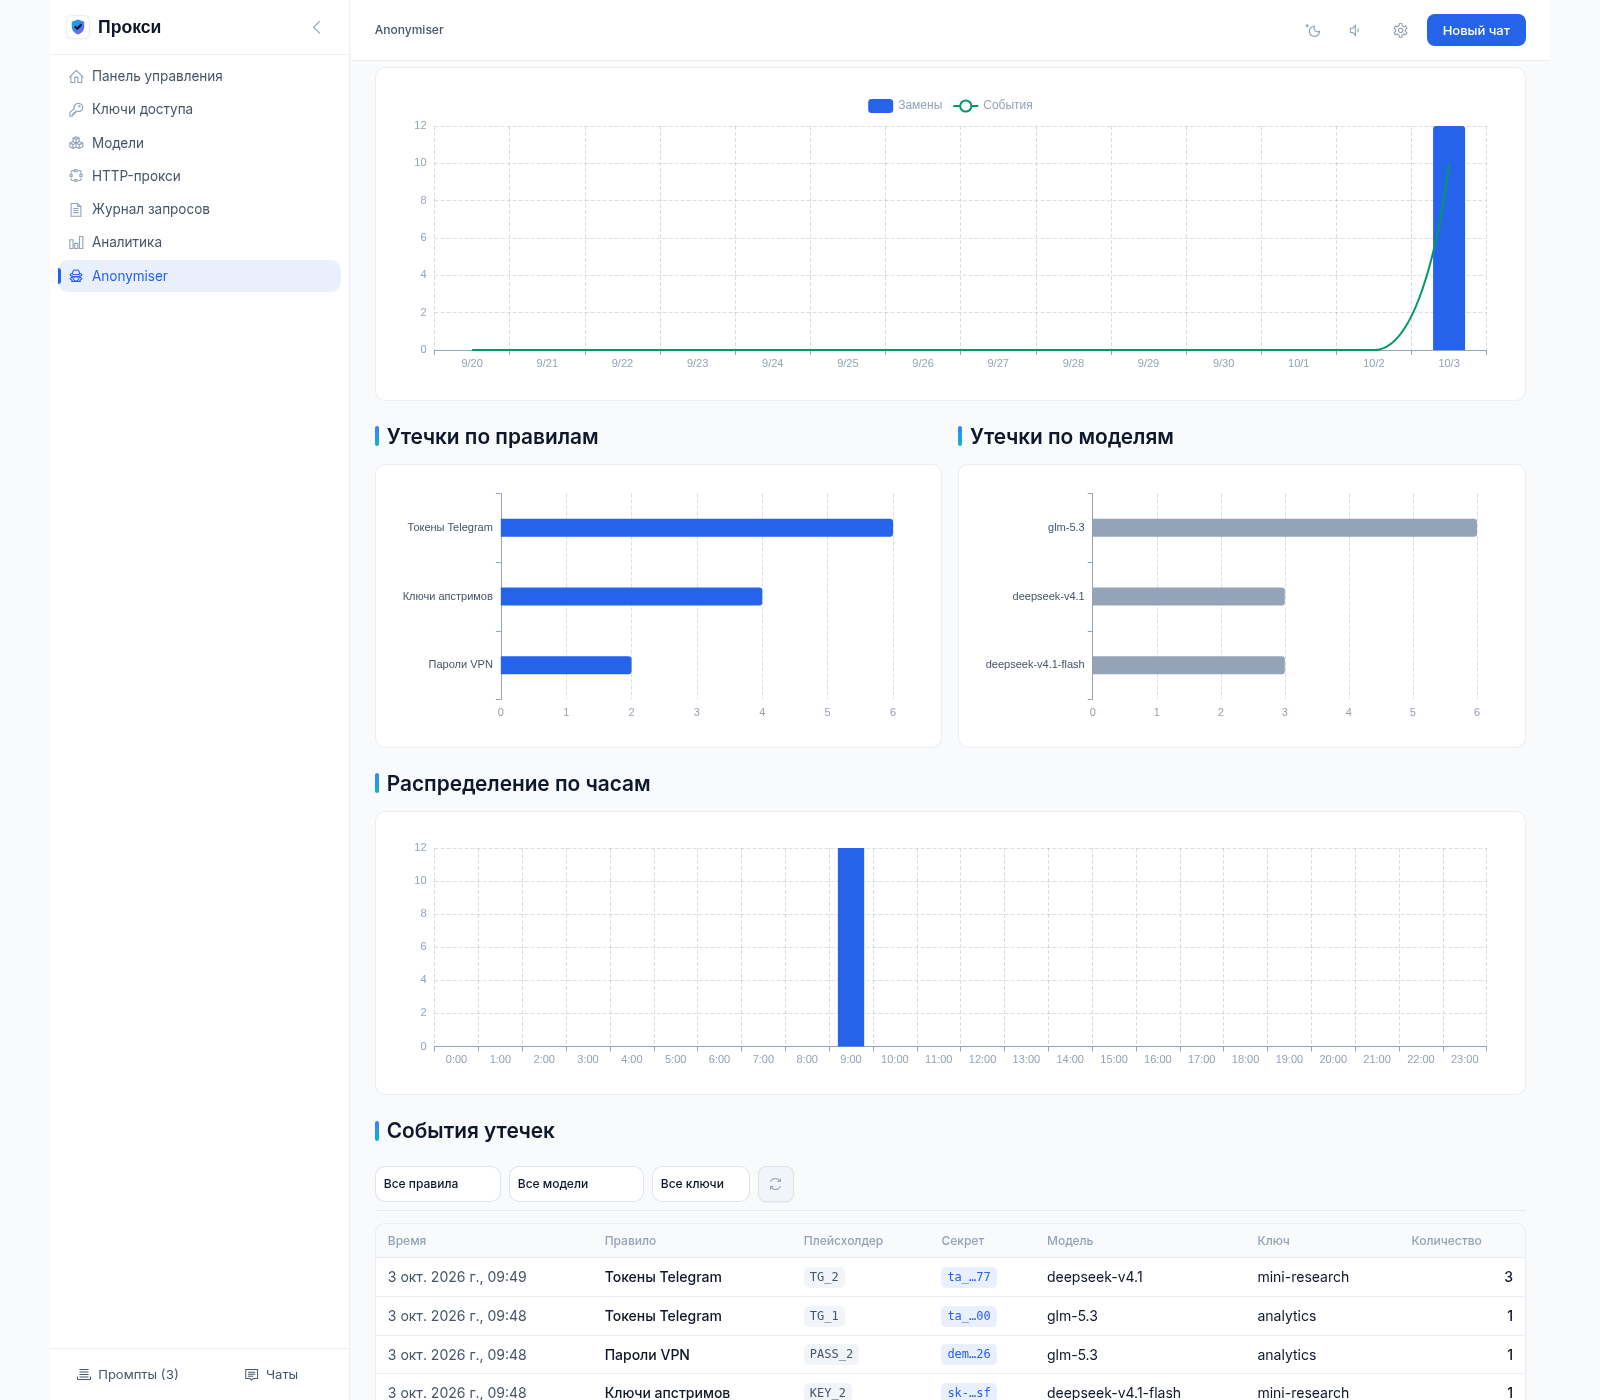Open the Все правила filter dropdown
The height and width of the screenshot is (1400, 1600).
(x=438, y=1184)
